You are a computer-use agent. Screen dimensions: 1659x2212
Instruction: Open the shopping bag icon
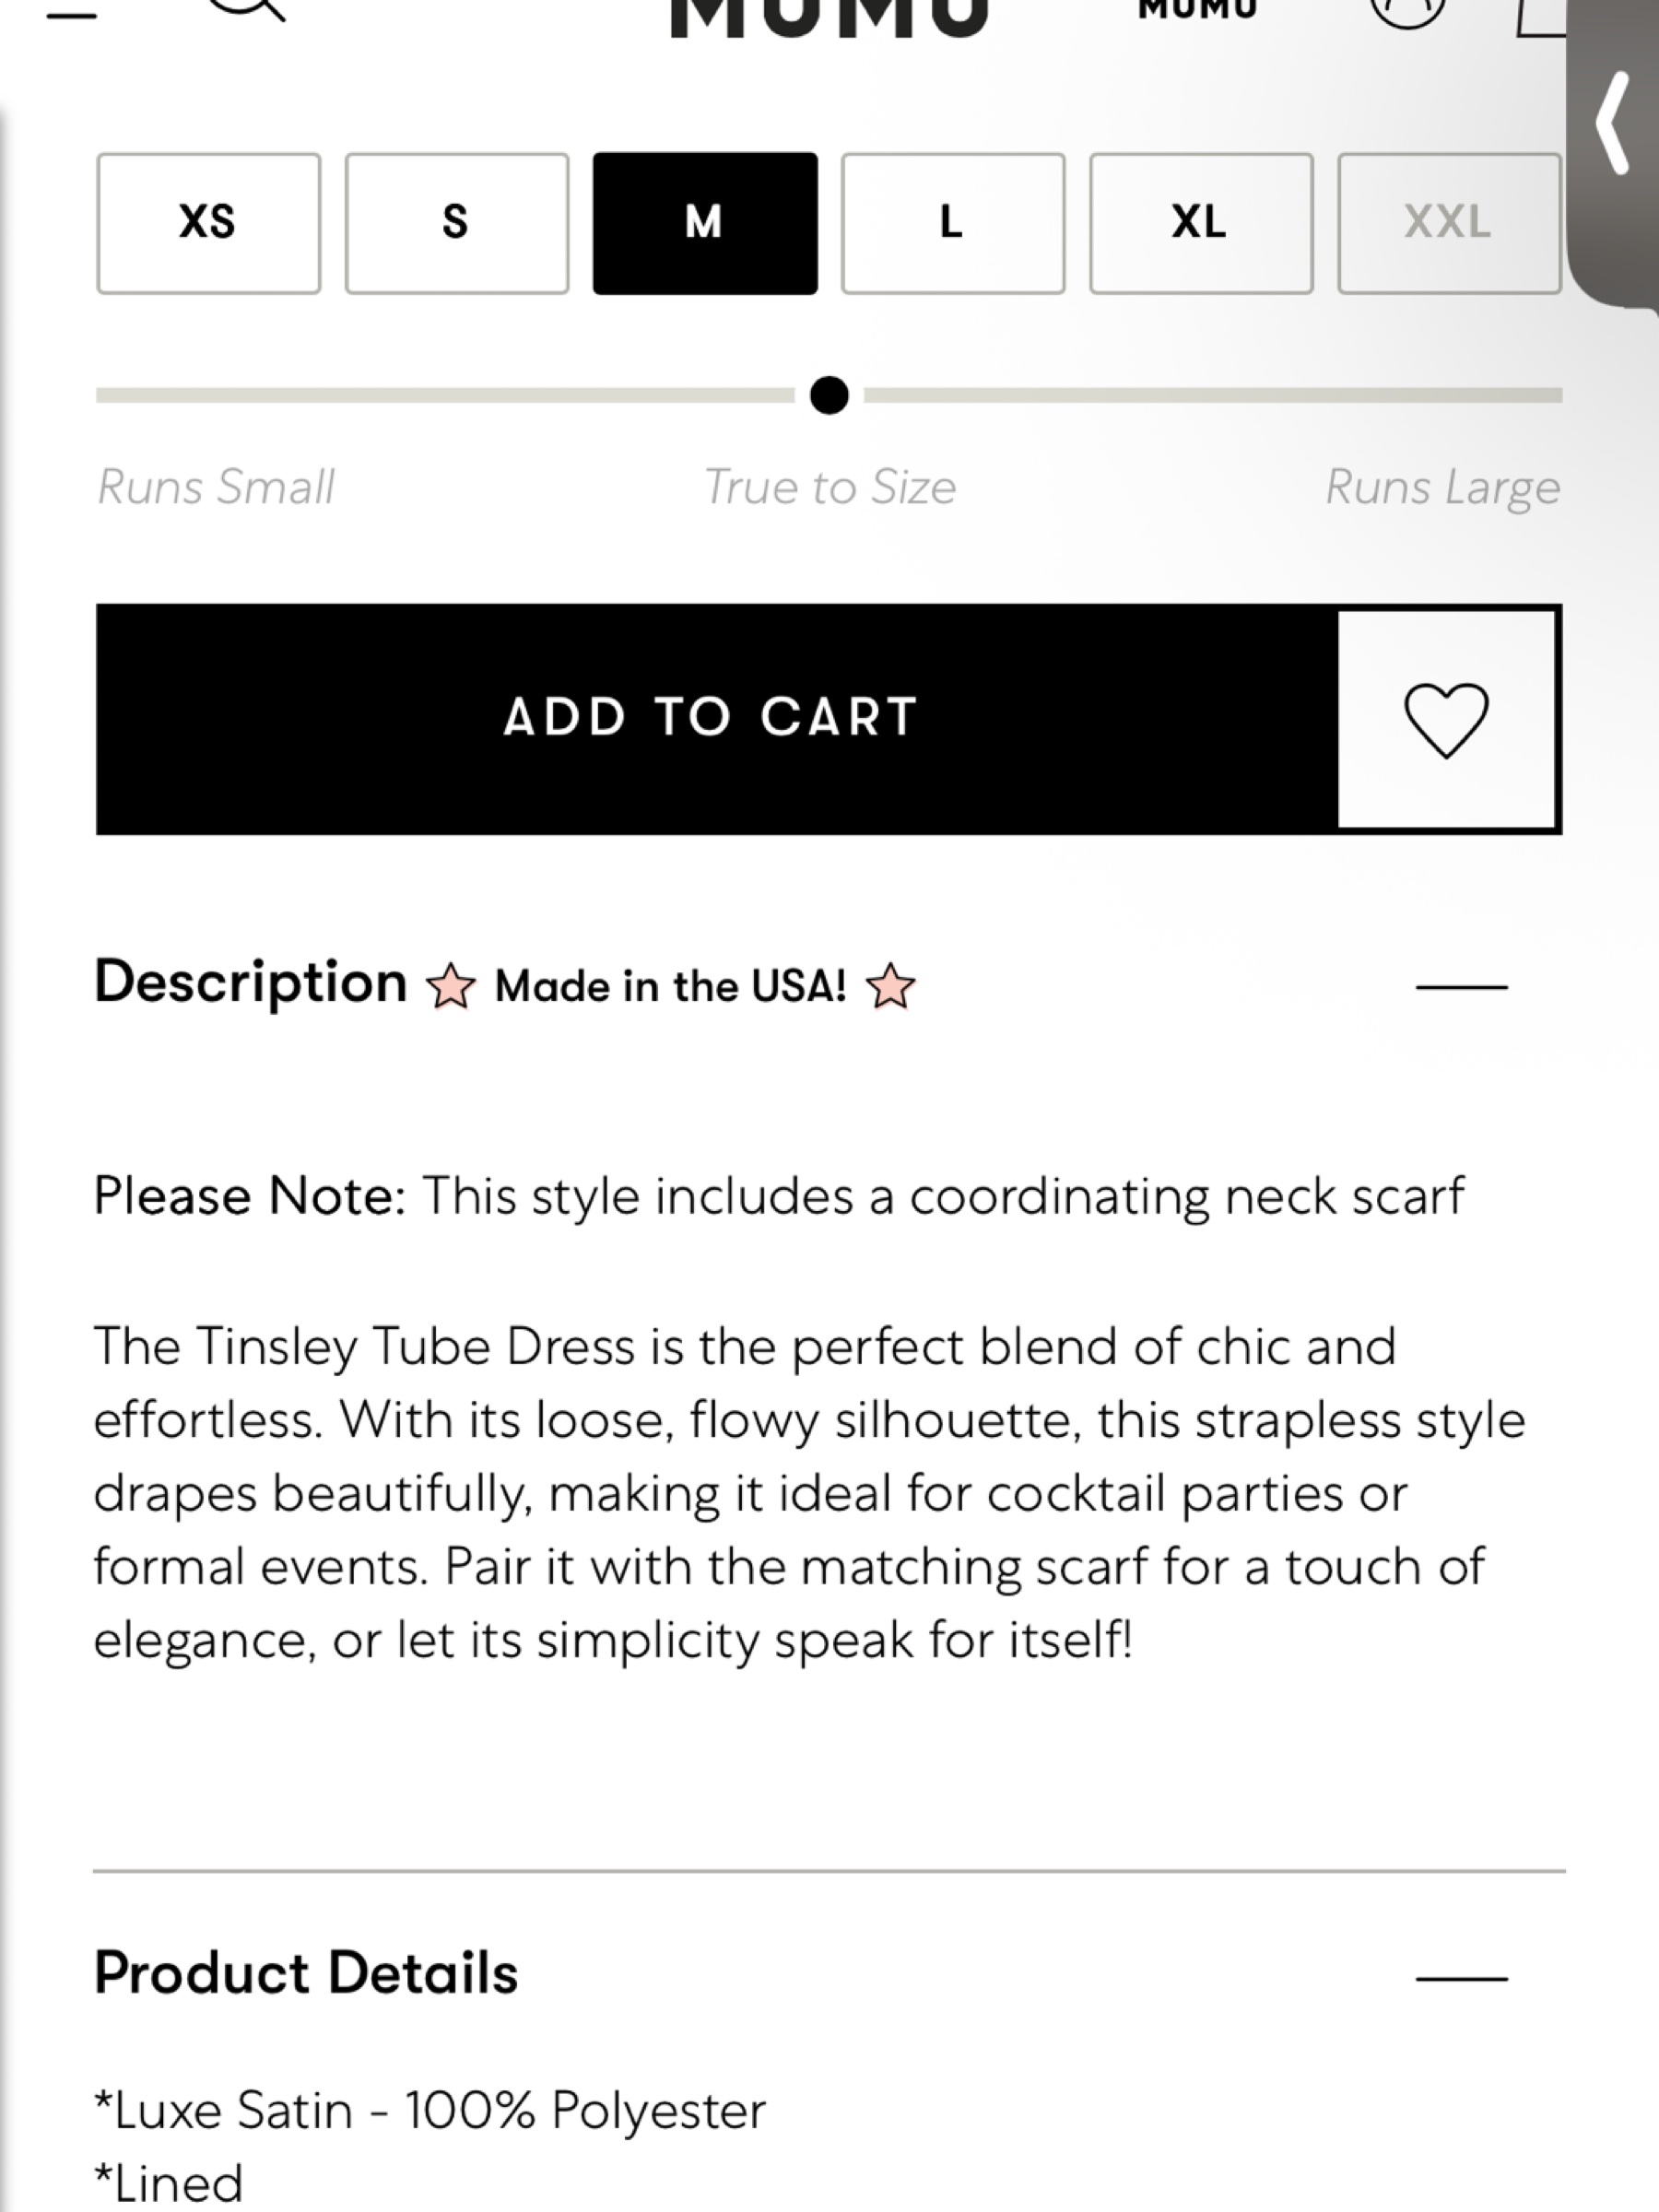1541,16
